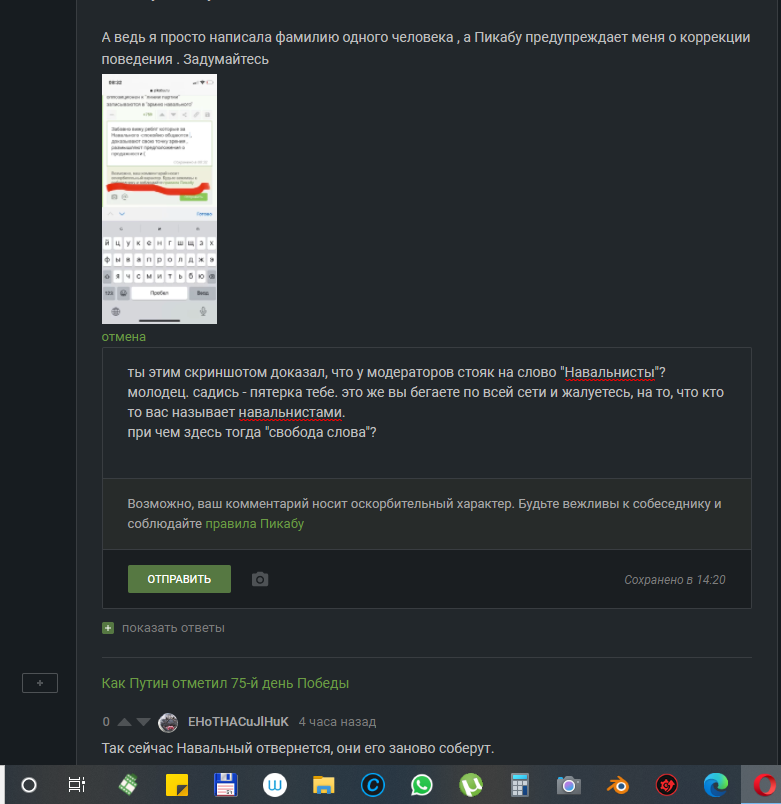The width and height of the screenshot is (781, 804).
Task: Open the attached phone screenshot thumbnail
Action: tap(159, 199)
